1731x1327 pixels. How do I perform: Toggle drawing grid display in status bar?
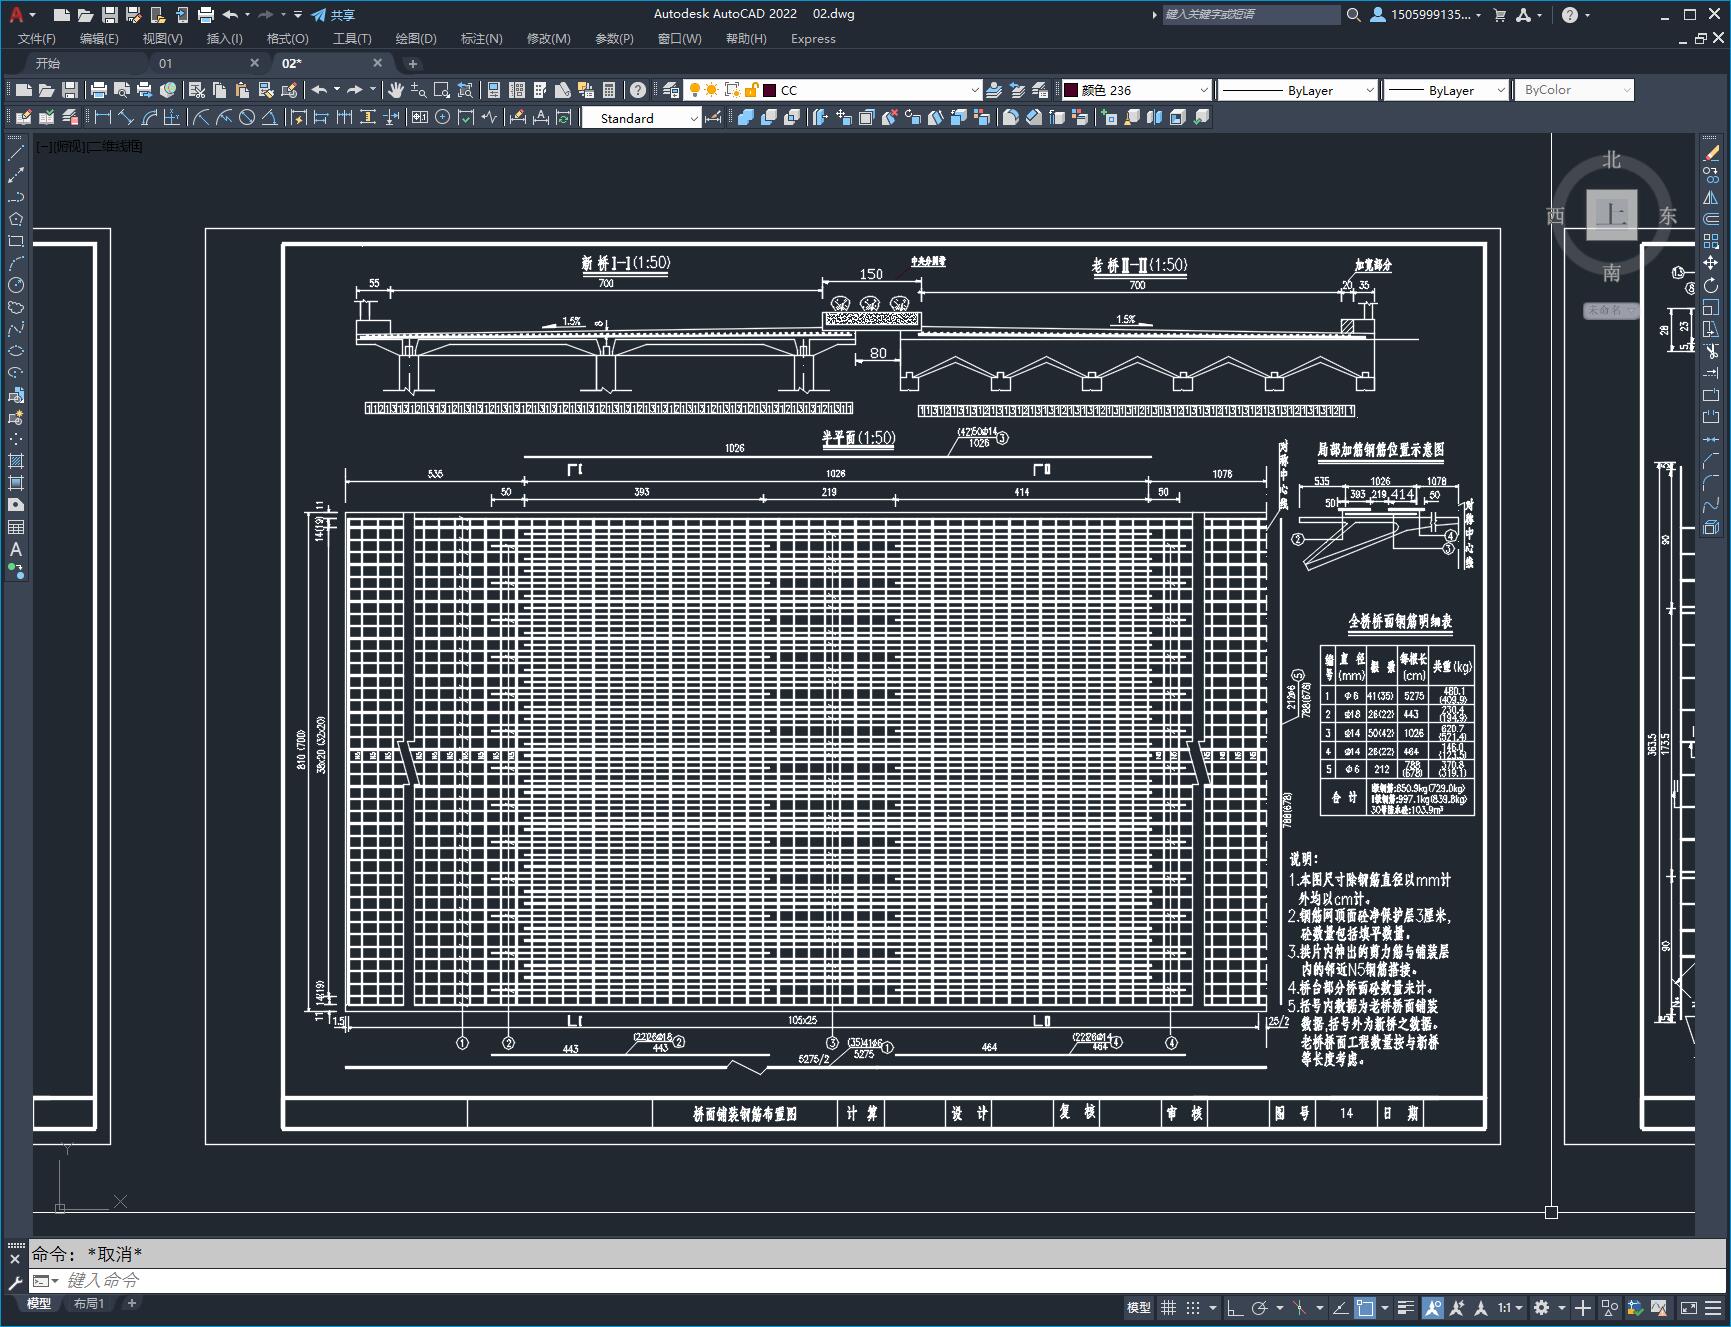[1168, 1308]
